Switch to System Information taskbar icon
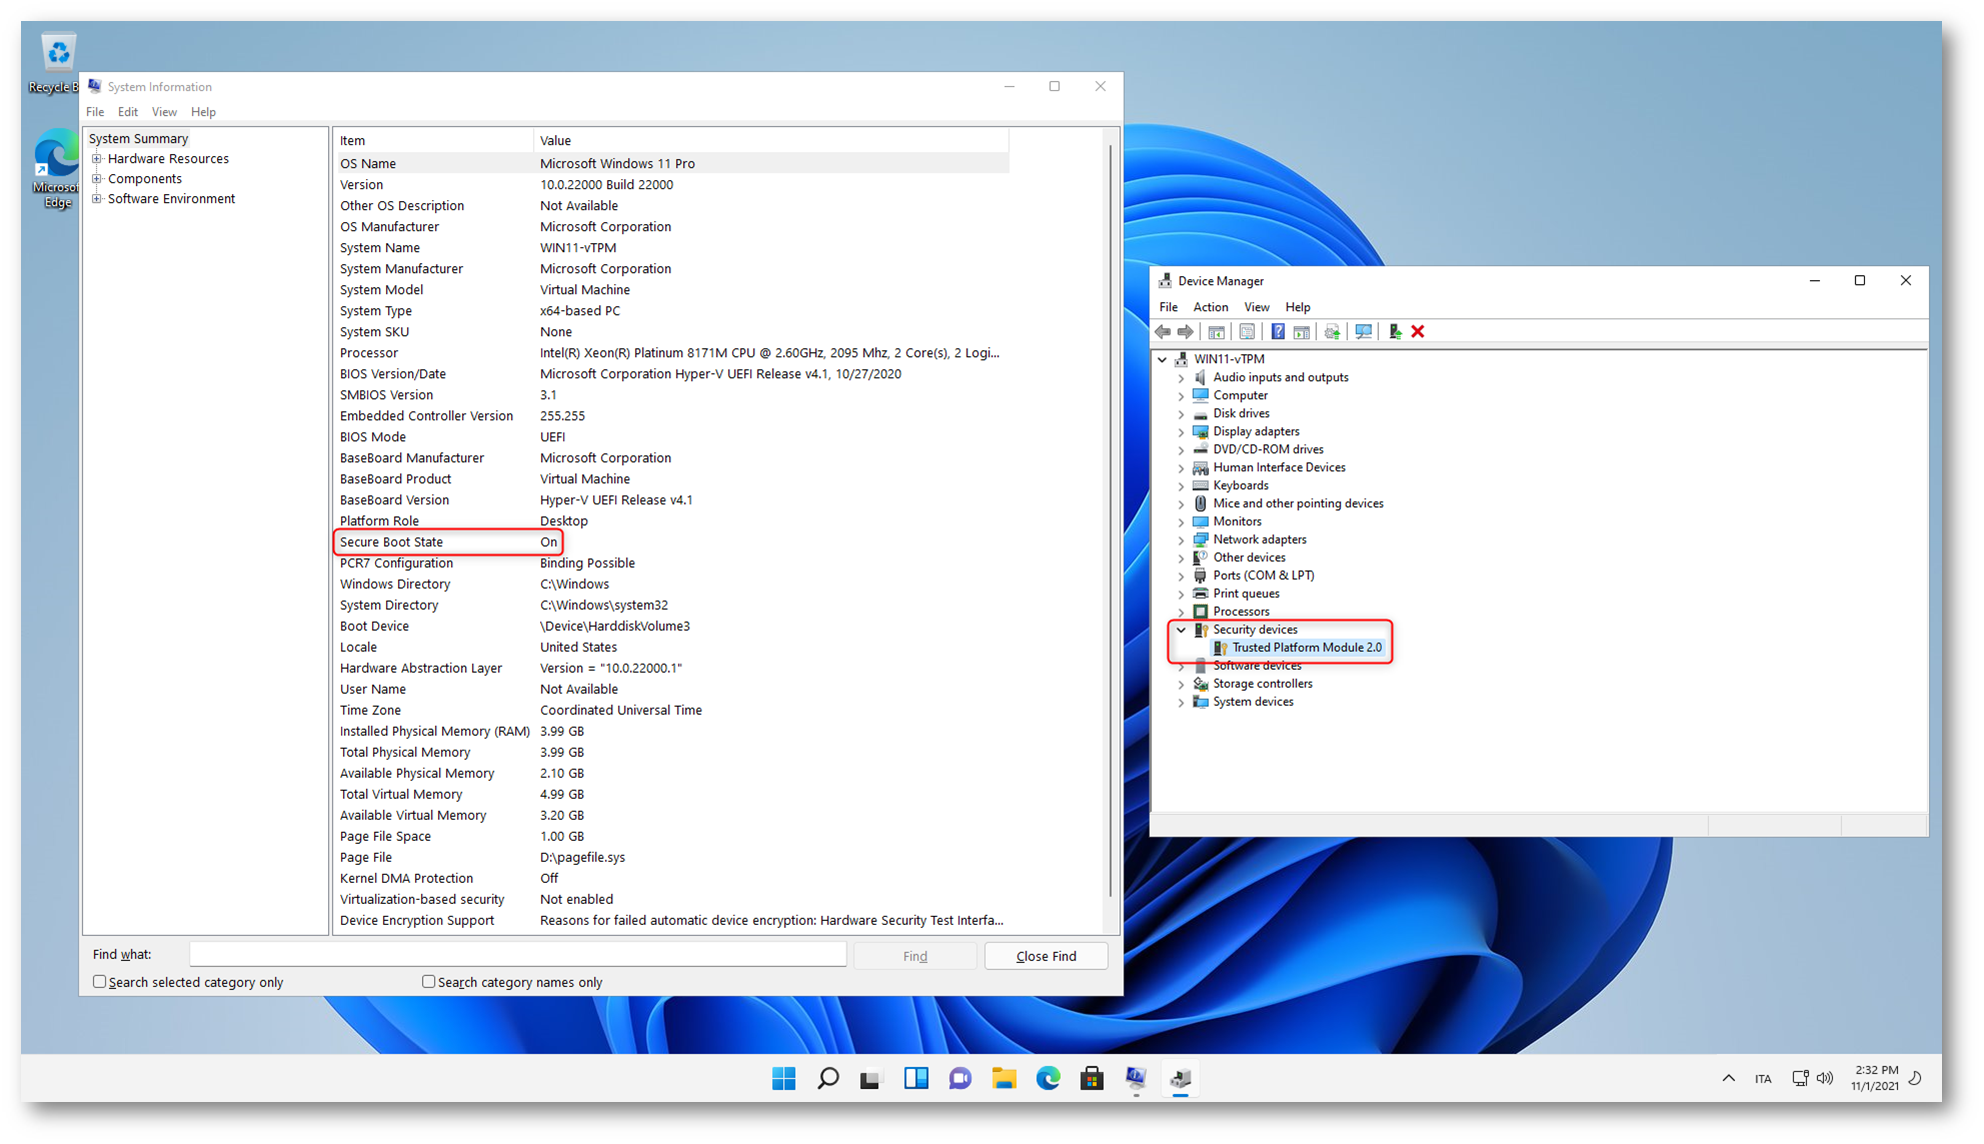The width and height of the screenshot is (1984, 1144). pos(1136,1078)
